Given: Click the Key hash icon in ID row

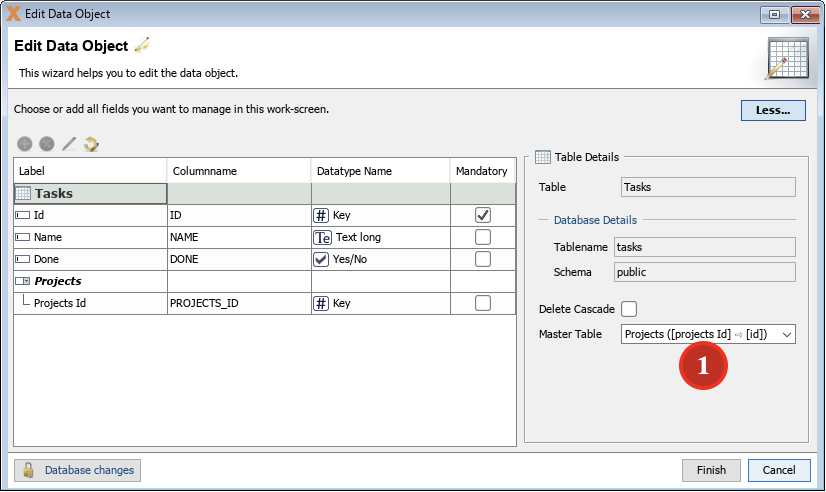Looking at the screenshot, I should click(321, 215).
